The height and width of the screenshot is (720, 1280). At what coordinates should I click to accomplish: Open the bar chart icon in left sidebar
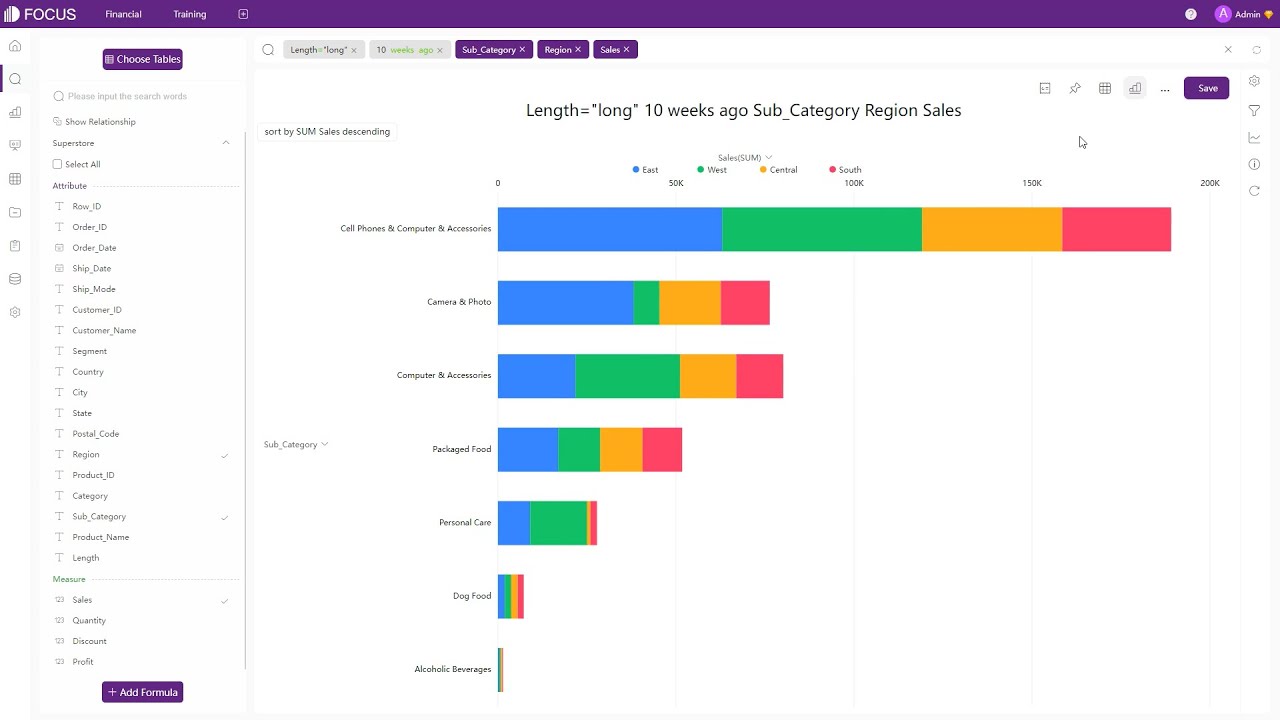(15, 113)
